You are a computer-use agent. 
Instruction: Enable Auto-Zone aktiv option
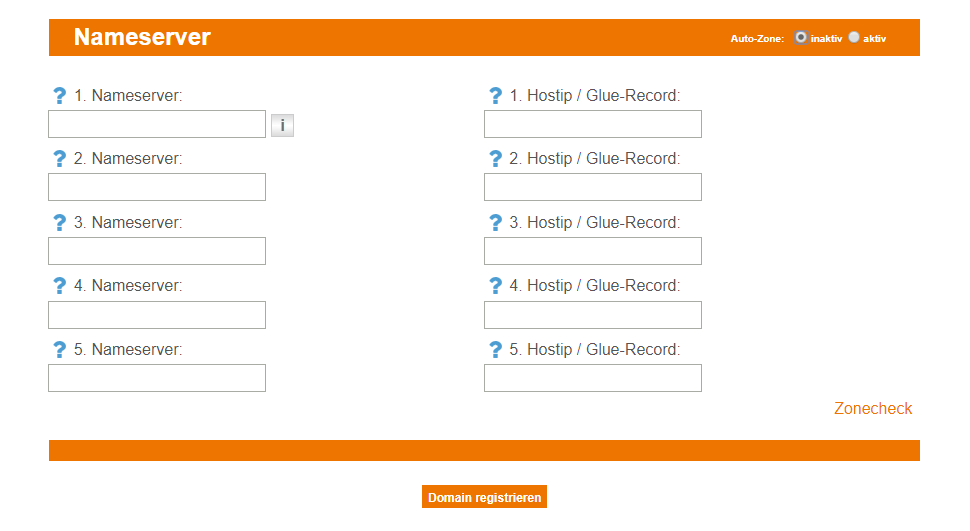[854, 38]
